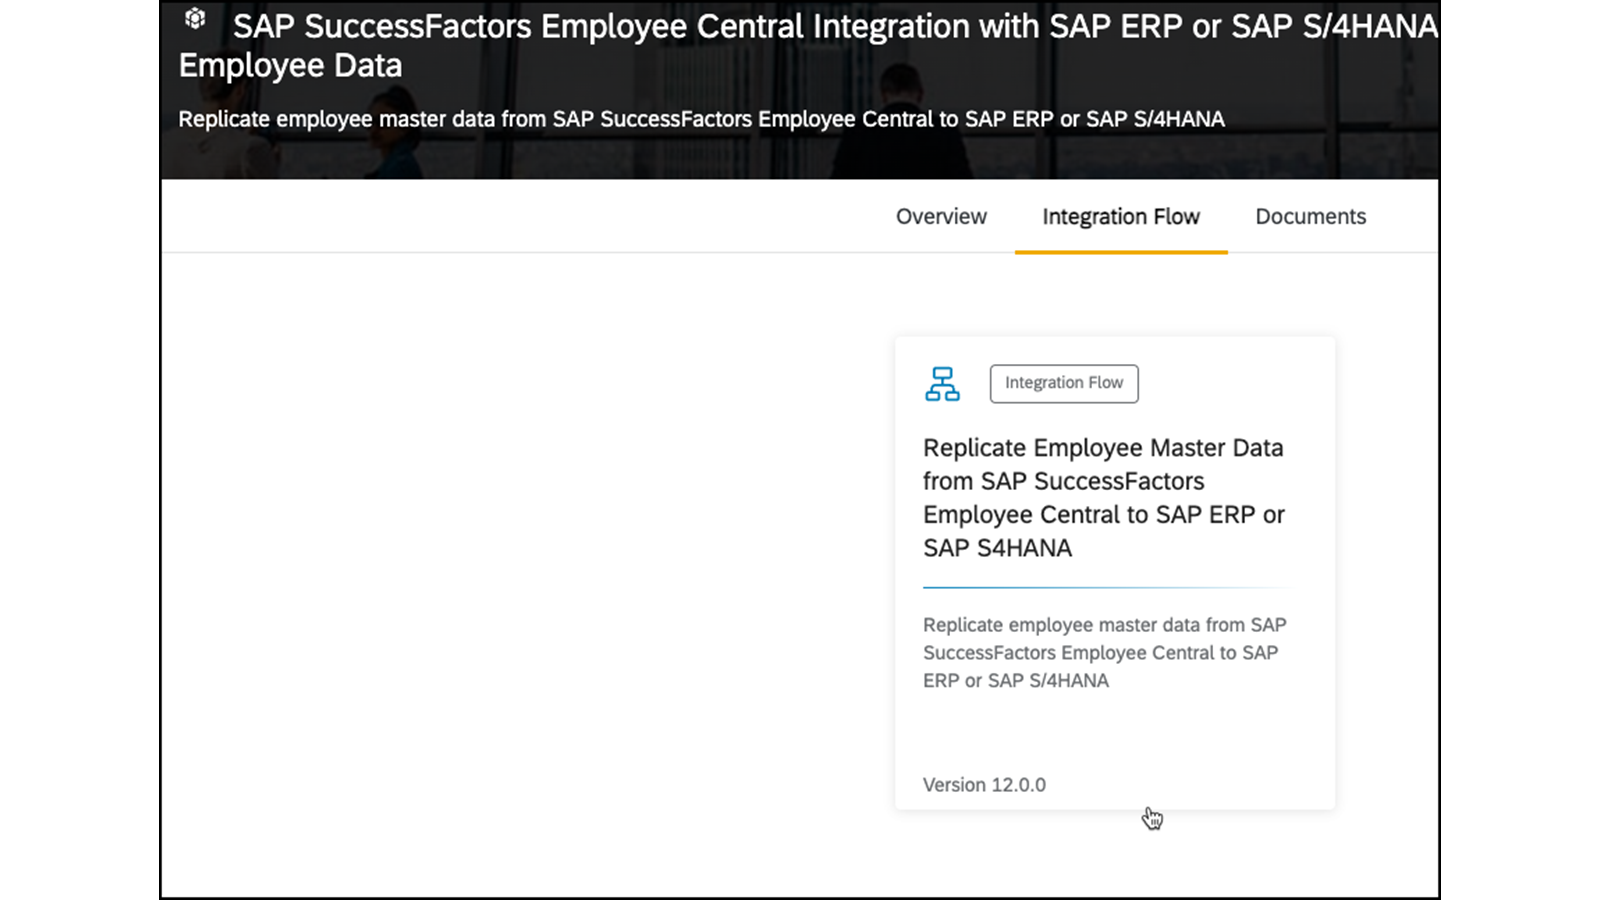This screenshot has height=900, width=1600.
Task: Click the Version 12.0.0 text
Action: point(984,785)
